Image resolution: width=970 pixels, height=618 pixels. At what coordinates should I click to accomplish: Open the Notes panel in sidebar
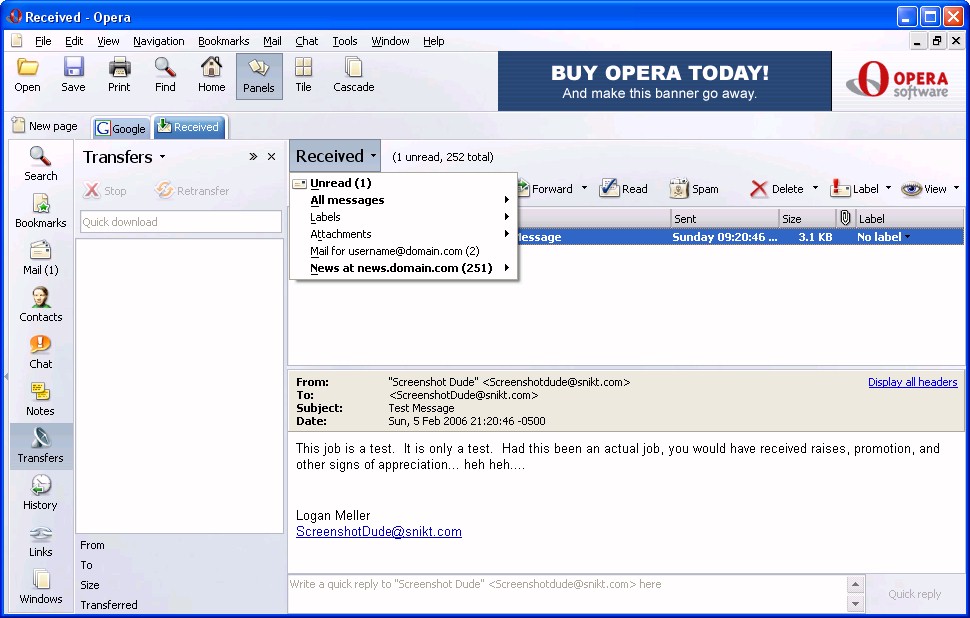(x=41, y=399)
